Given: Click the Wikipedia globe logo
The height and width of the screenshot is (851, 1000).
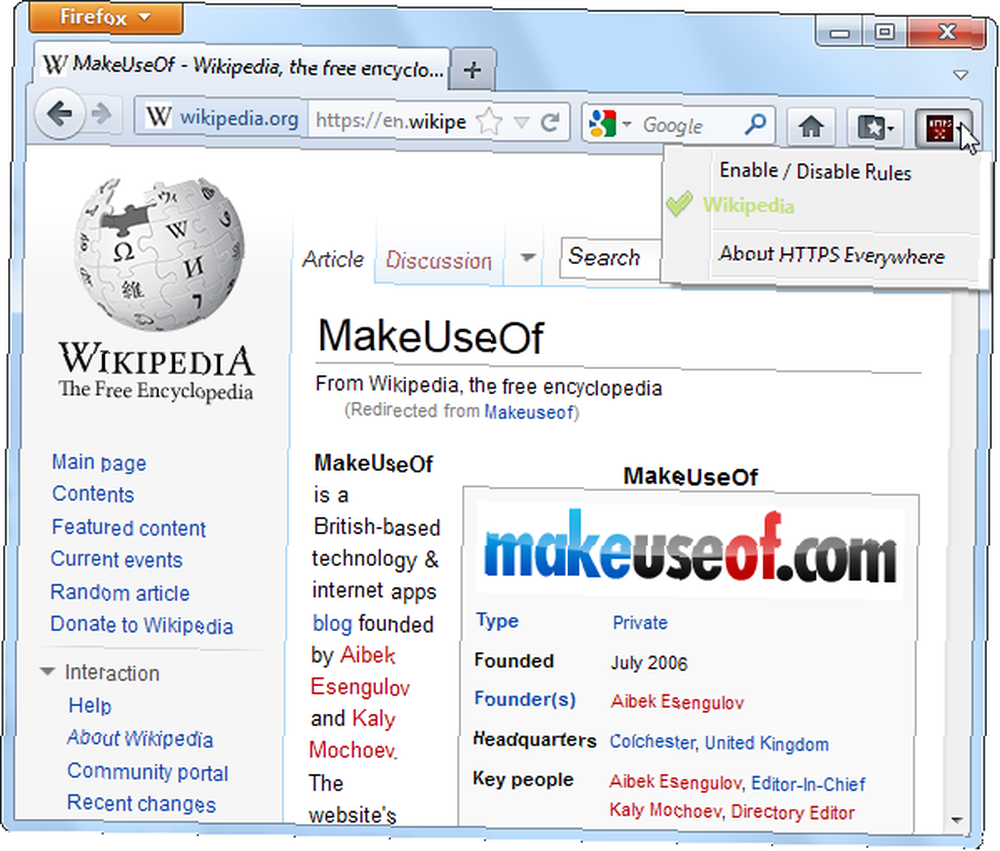Looking at the screenshot, I should 157,255.
